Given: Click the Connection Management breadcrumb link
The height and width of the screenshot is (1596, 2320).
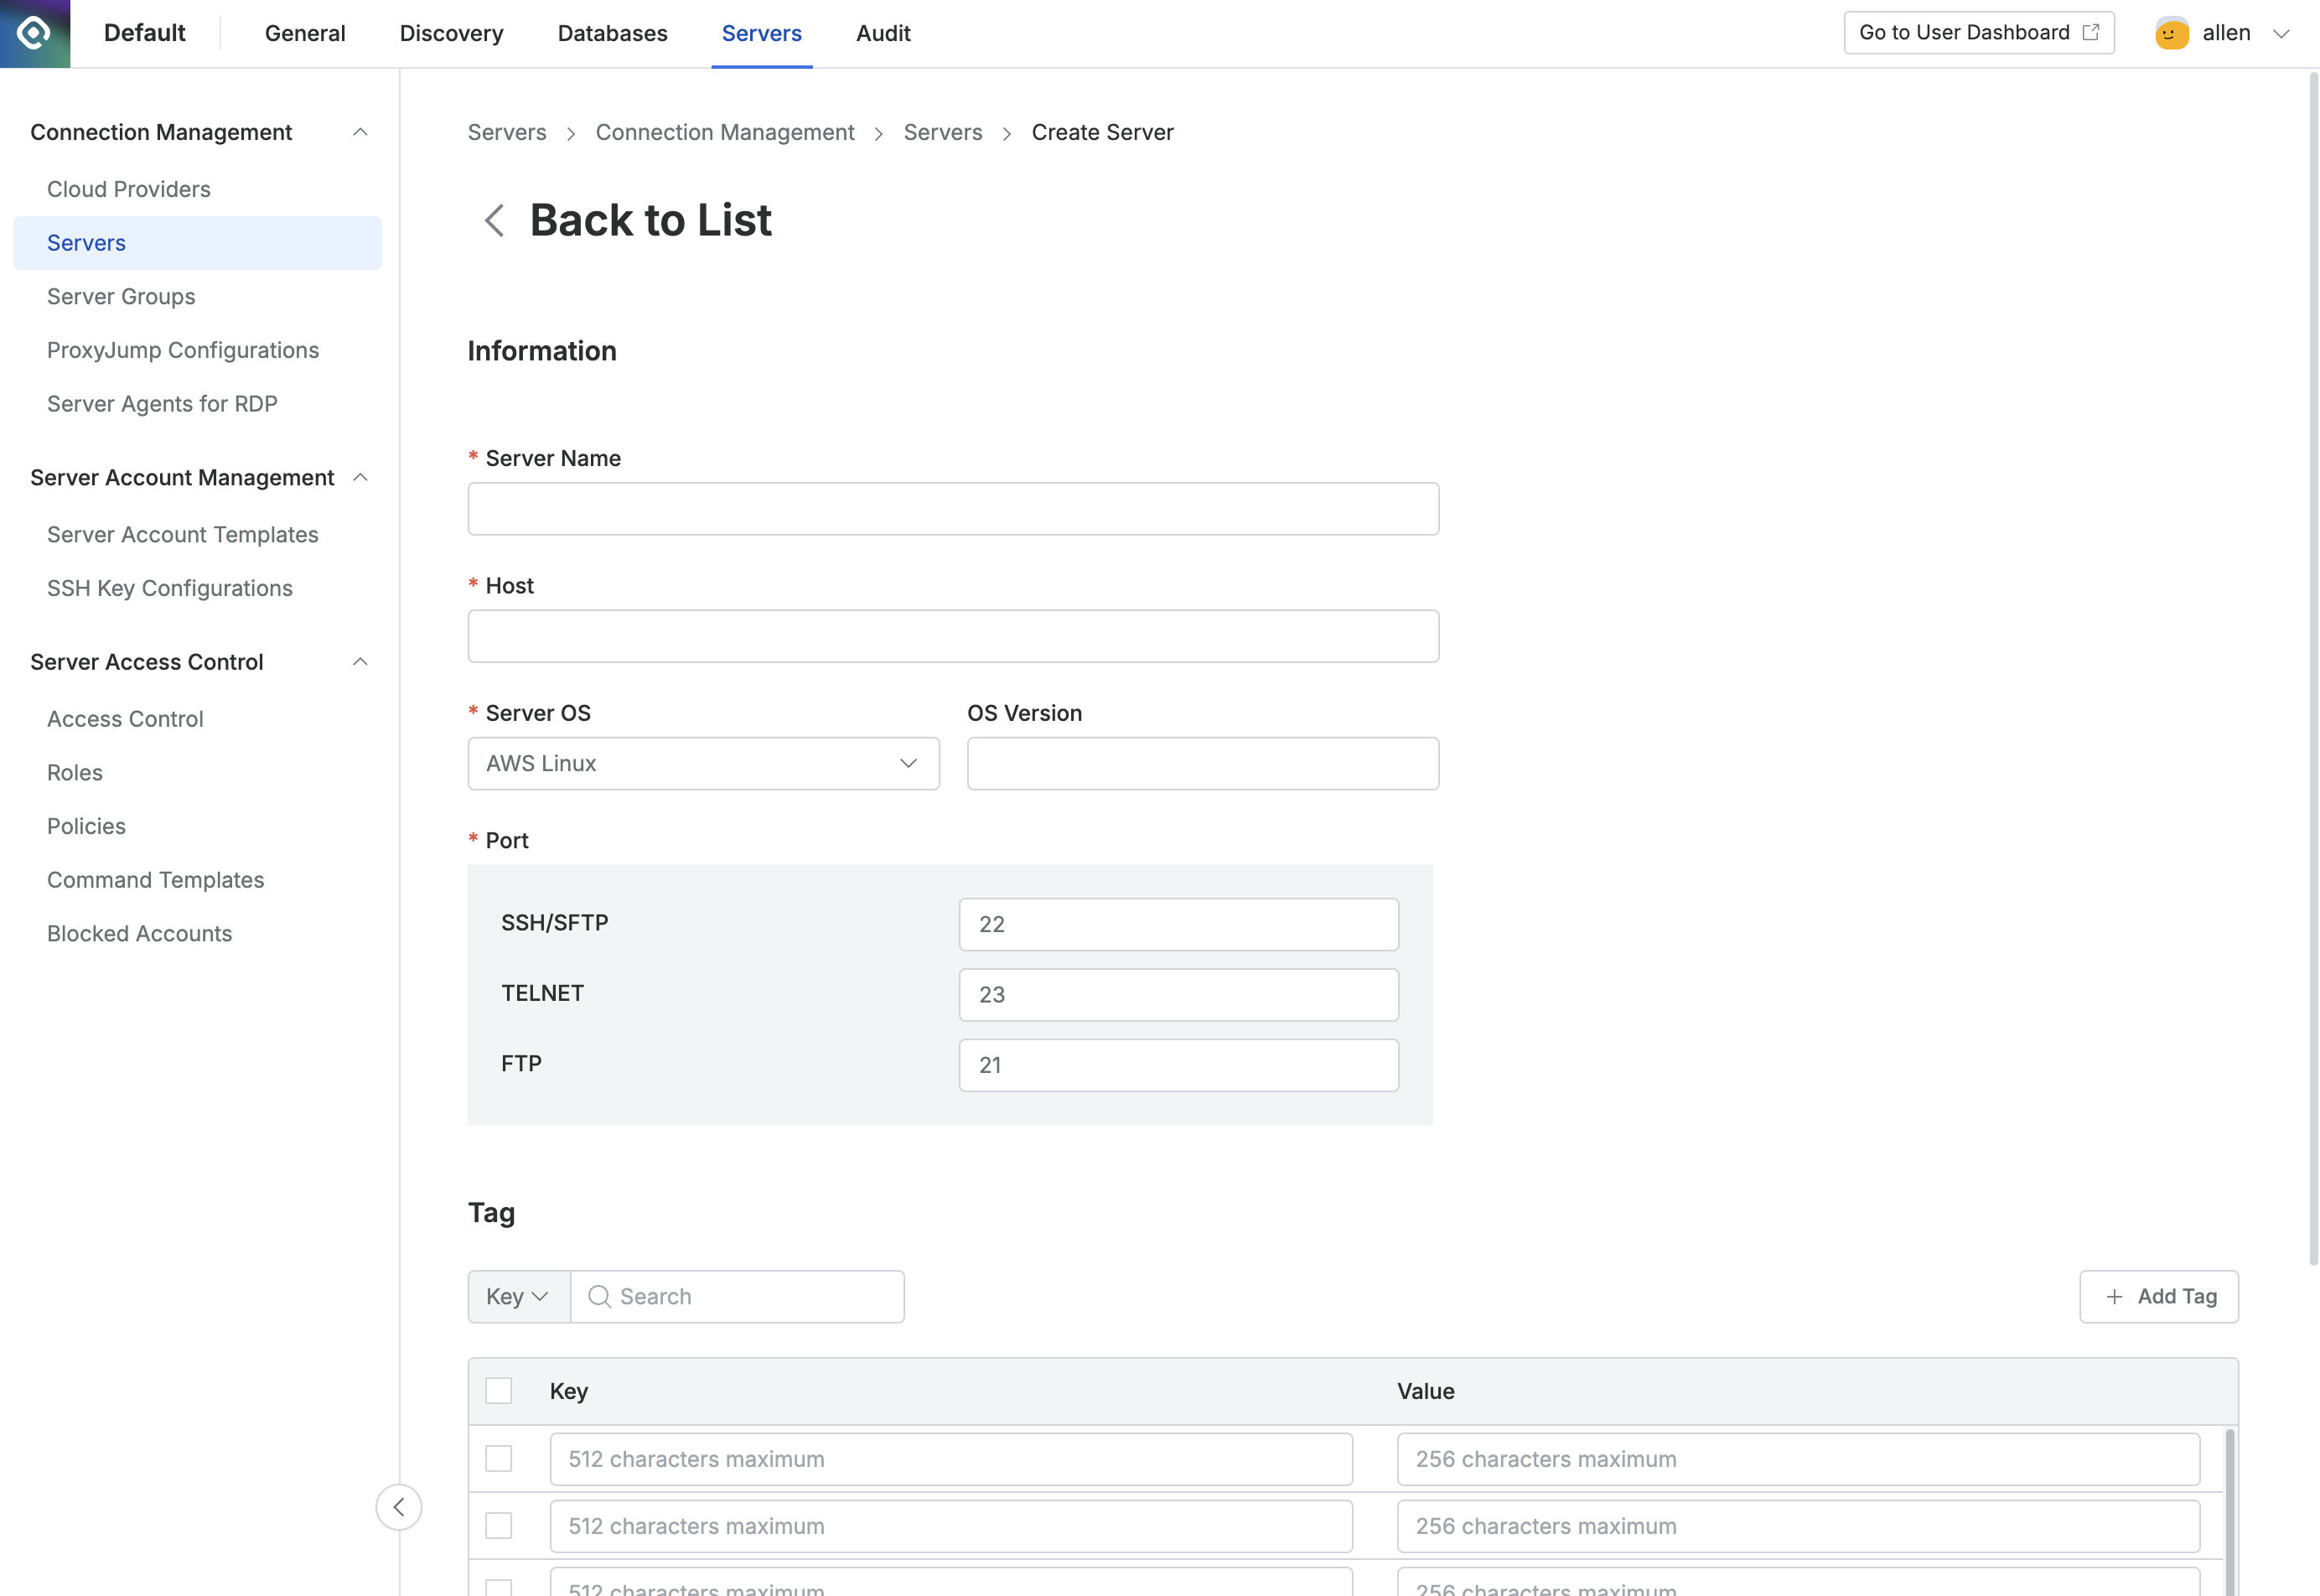Looking at the screenshot, I should [724, 132].
